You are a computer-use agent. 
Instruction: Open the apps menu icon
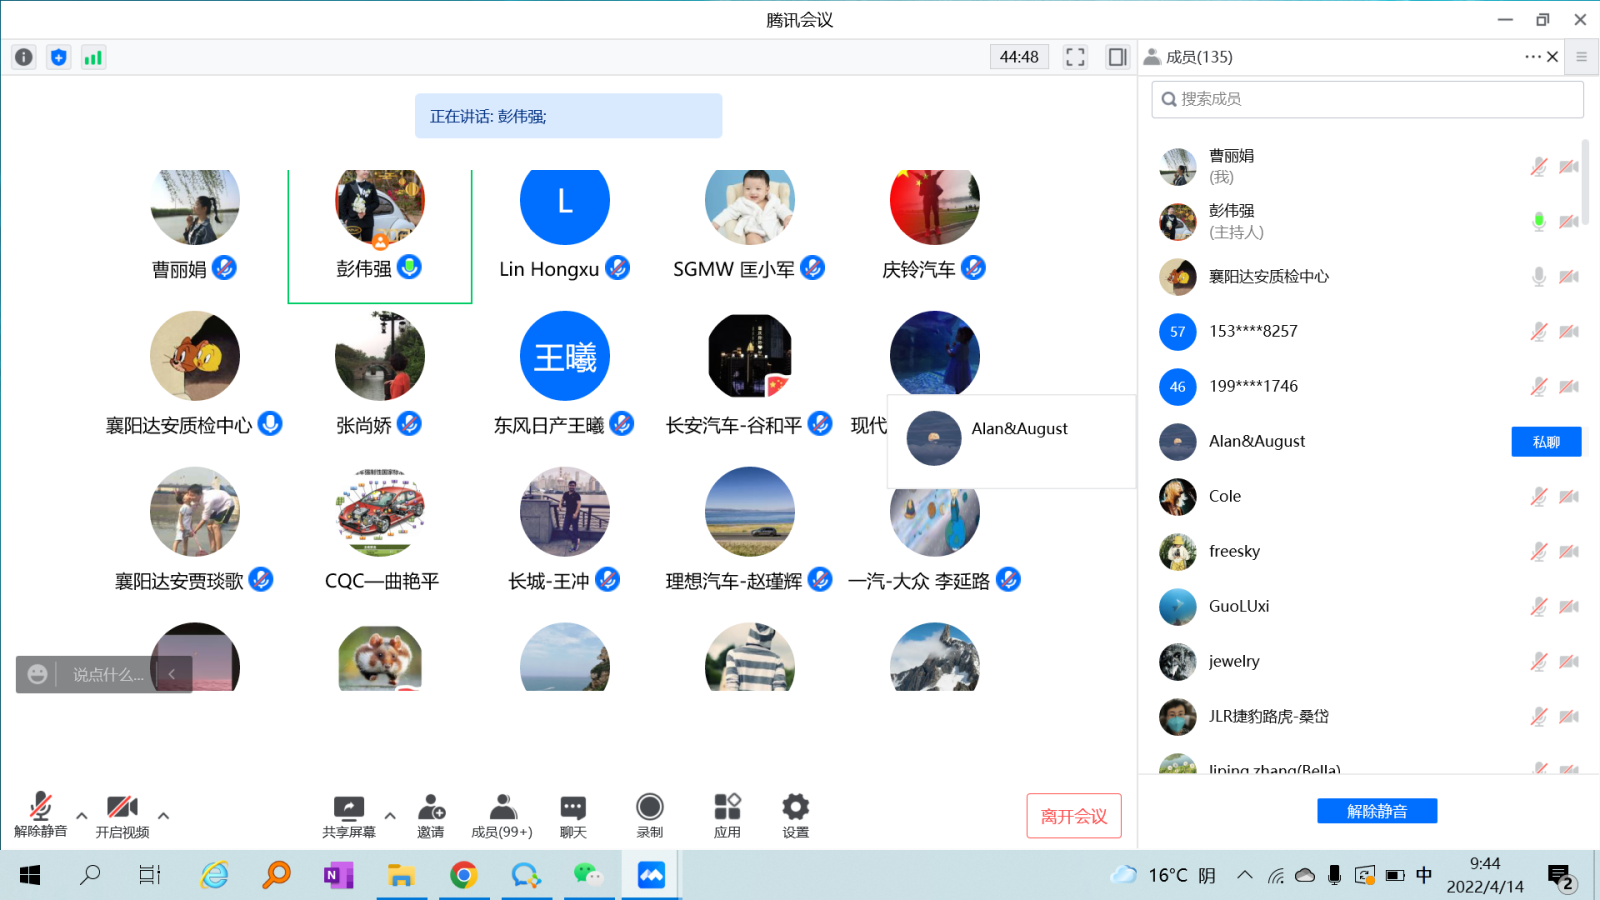pos(727,815)
